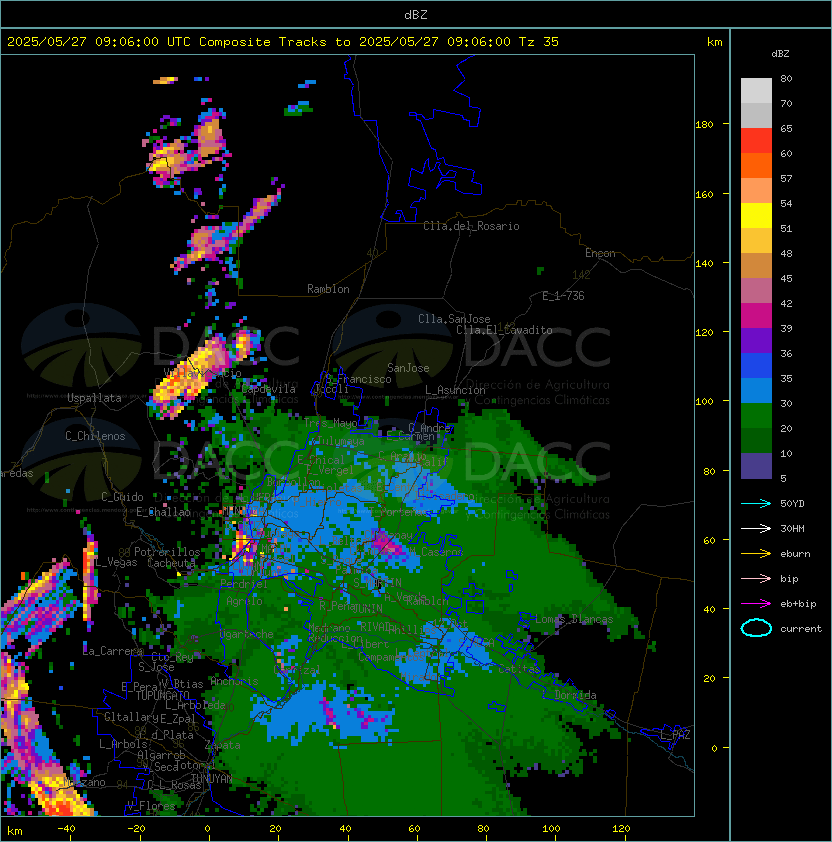Viewport: 832px width, 842px height.
Task: Click the '42' value on dBZ scale
Action: tap(786, 303)
